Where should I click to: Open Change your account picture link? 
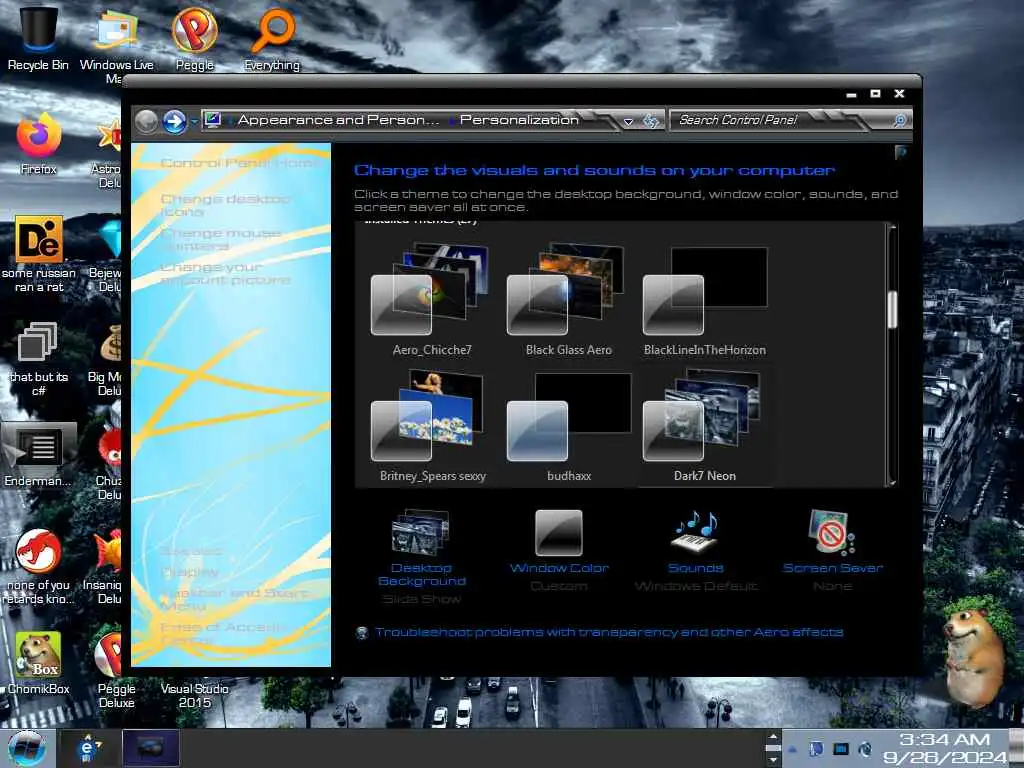225,274
